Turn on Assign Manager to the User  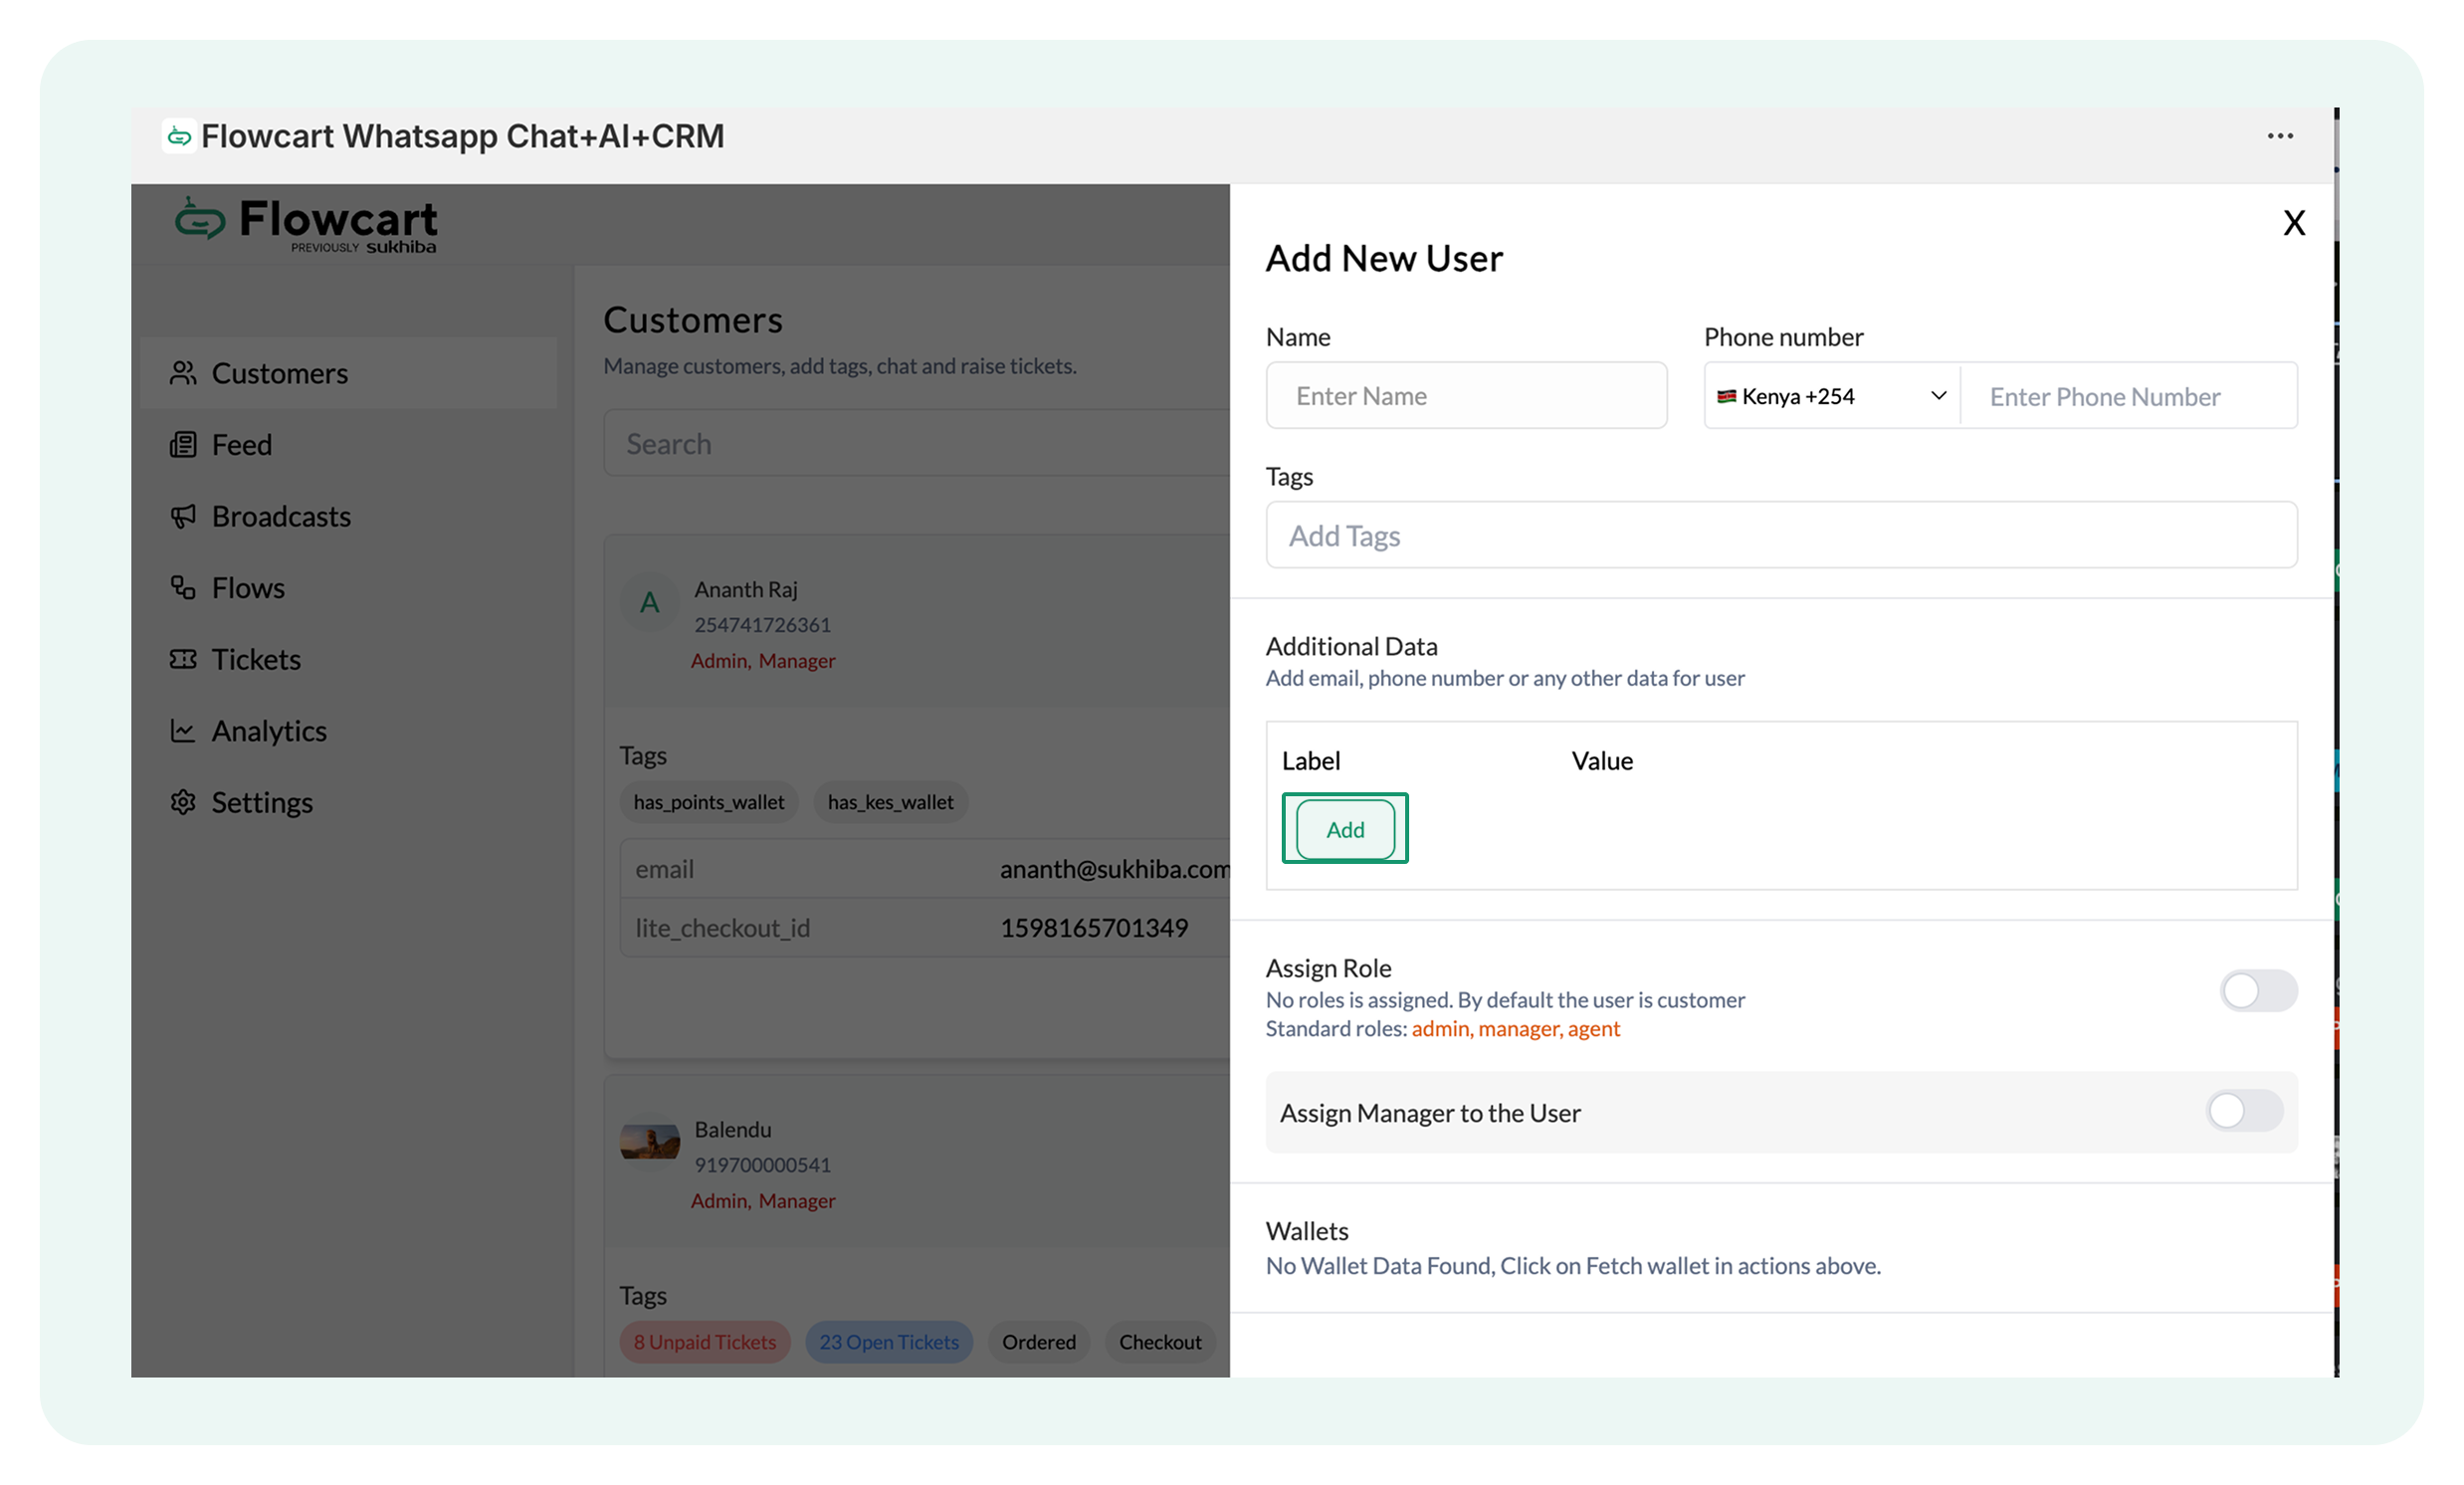pyautogui.click(x=2243, y=1111)
